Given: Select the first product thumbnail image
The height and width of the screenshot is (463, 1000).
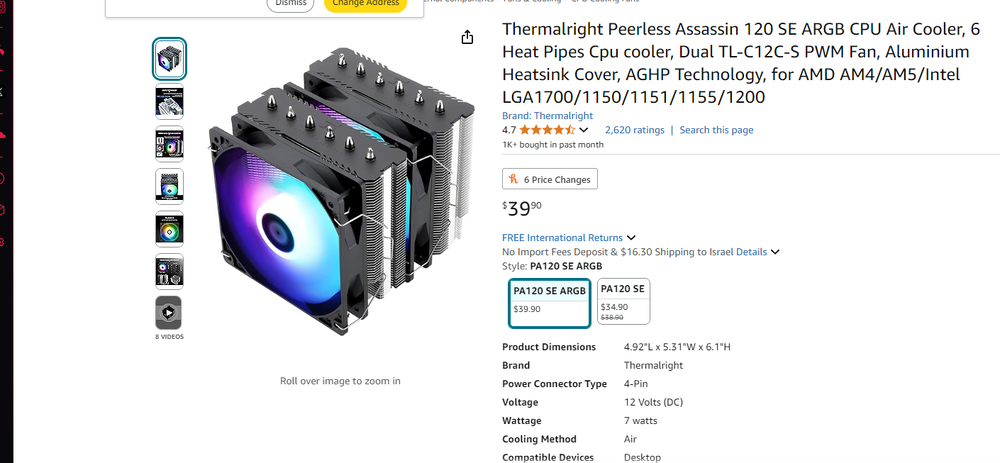Looking at the screenshot, I should pos(169,59).
